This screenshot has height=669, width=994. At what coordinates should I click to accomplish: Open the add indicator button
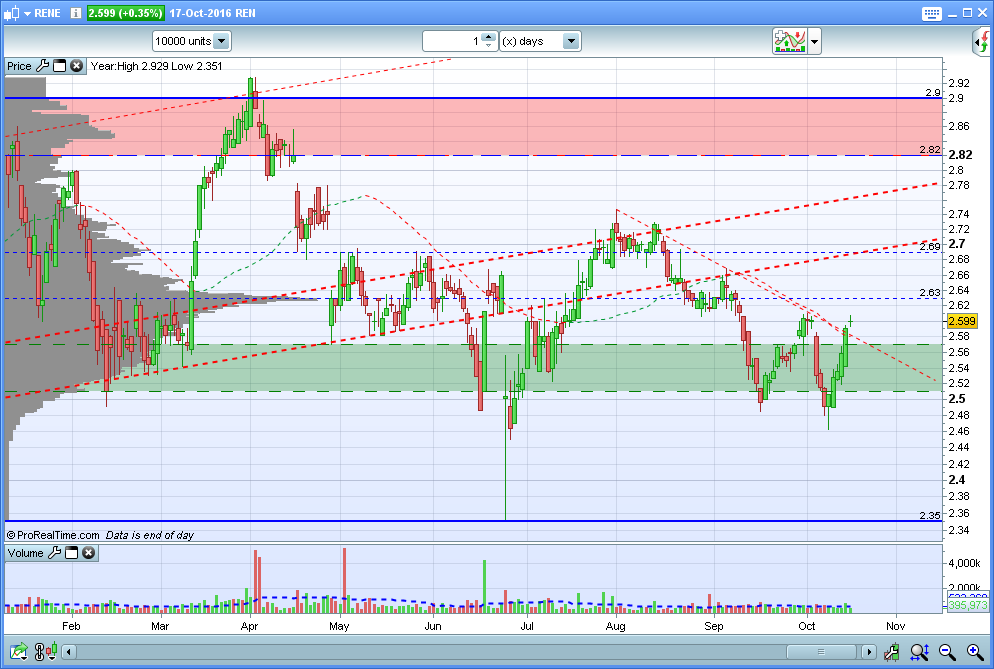coord(789,41)
